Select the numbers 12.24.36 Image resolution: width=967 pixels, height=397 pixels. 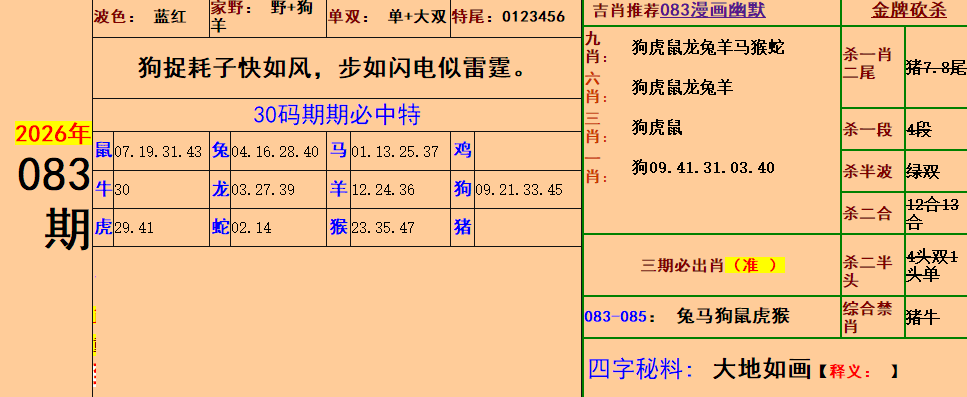click(383, 190)
